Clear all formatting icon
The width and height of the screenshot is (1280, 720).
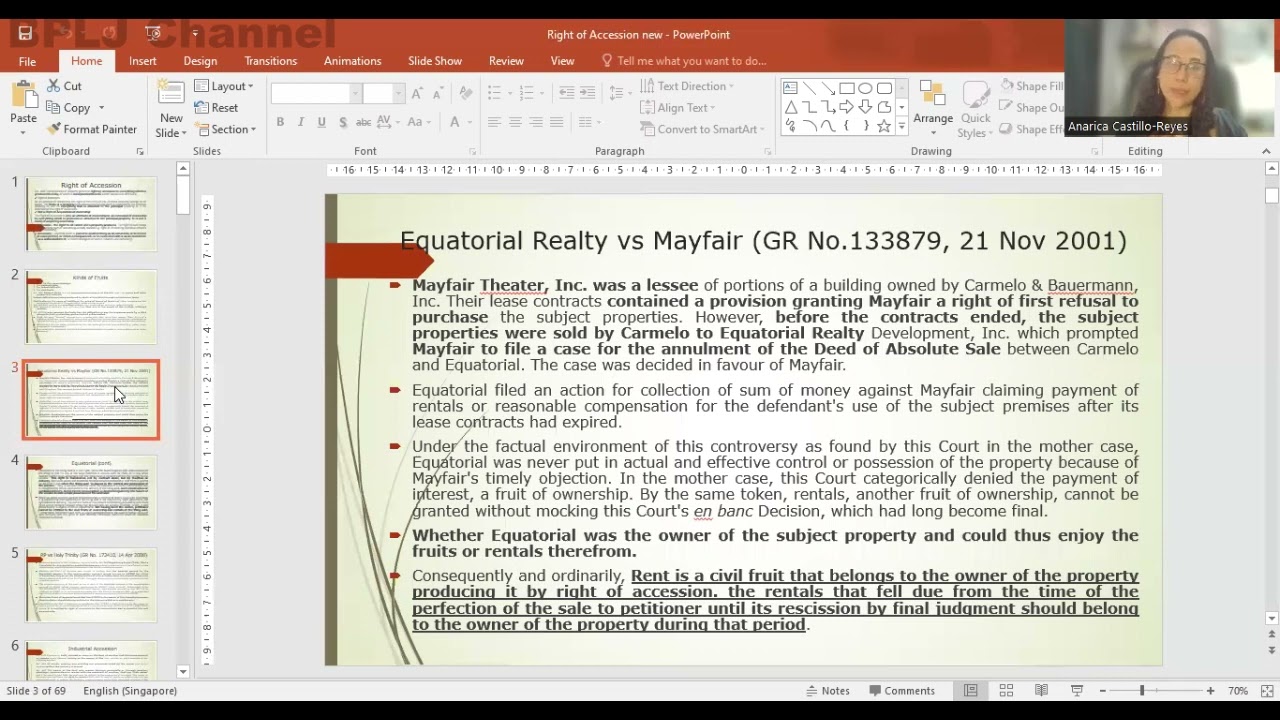pyautogui.click(x=465, y=93)
